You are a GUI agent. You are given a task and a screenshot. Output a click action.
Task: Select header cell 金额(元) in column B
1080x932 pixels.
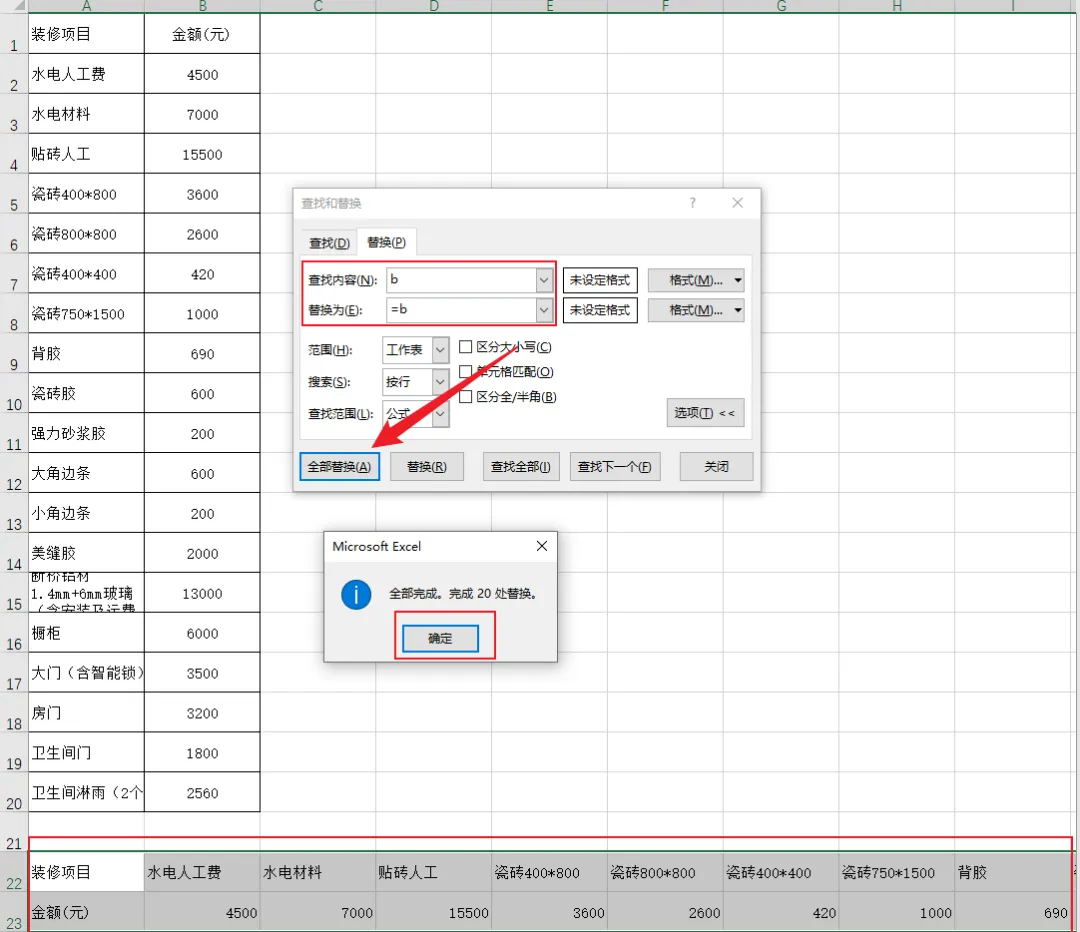[x=202, y=34]
